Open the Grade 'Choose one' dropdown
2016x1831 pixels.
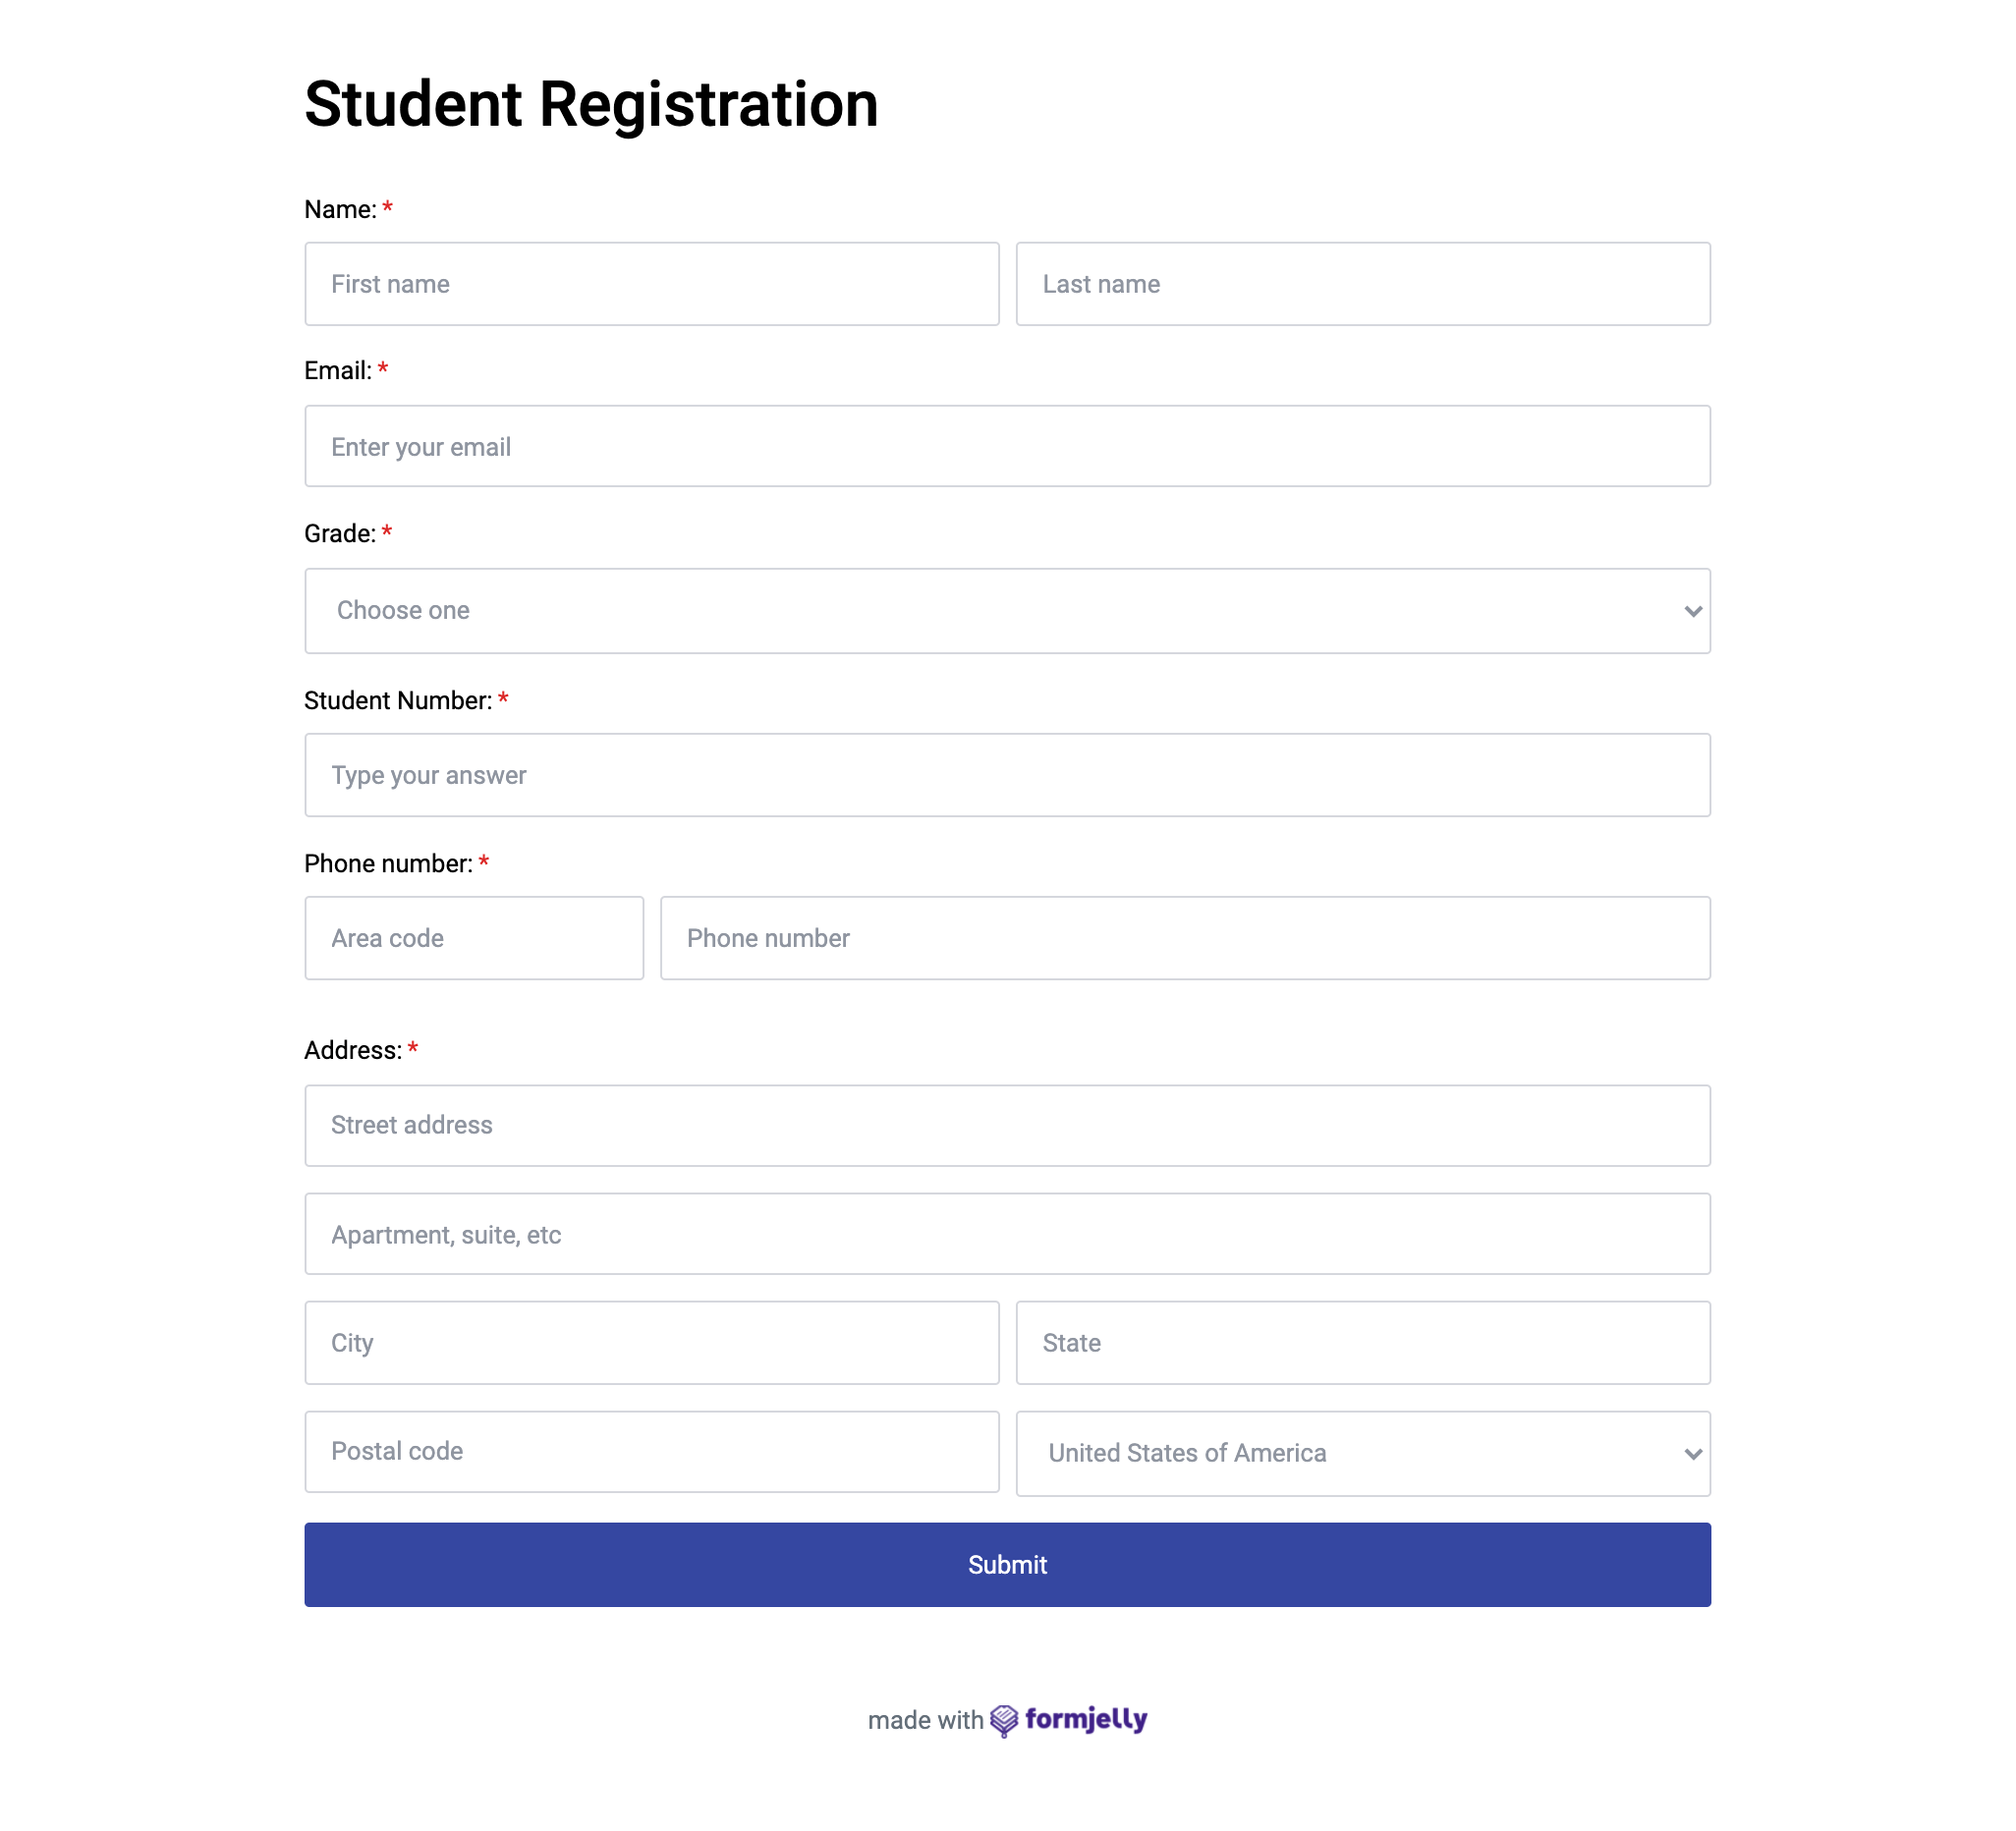[1006, 611]
